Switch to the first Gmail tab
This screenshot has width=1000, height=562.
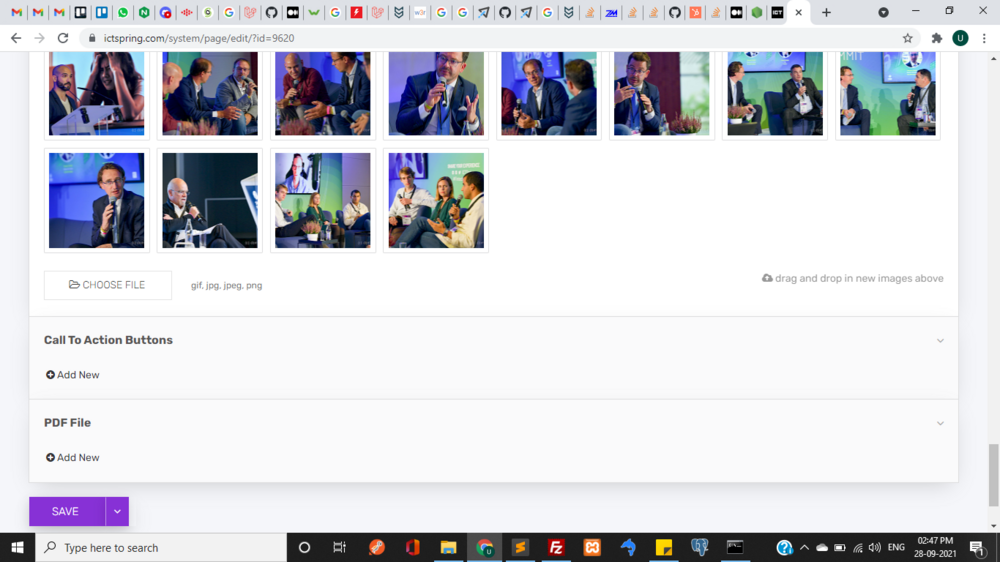(x=16, y=13)
